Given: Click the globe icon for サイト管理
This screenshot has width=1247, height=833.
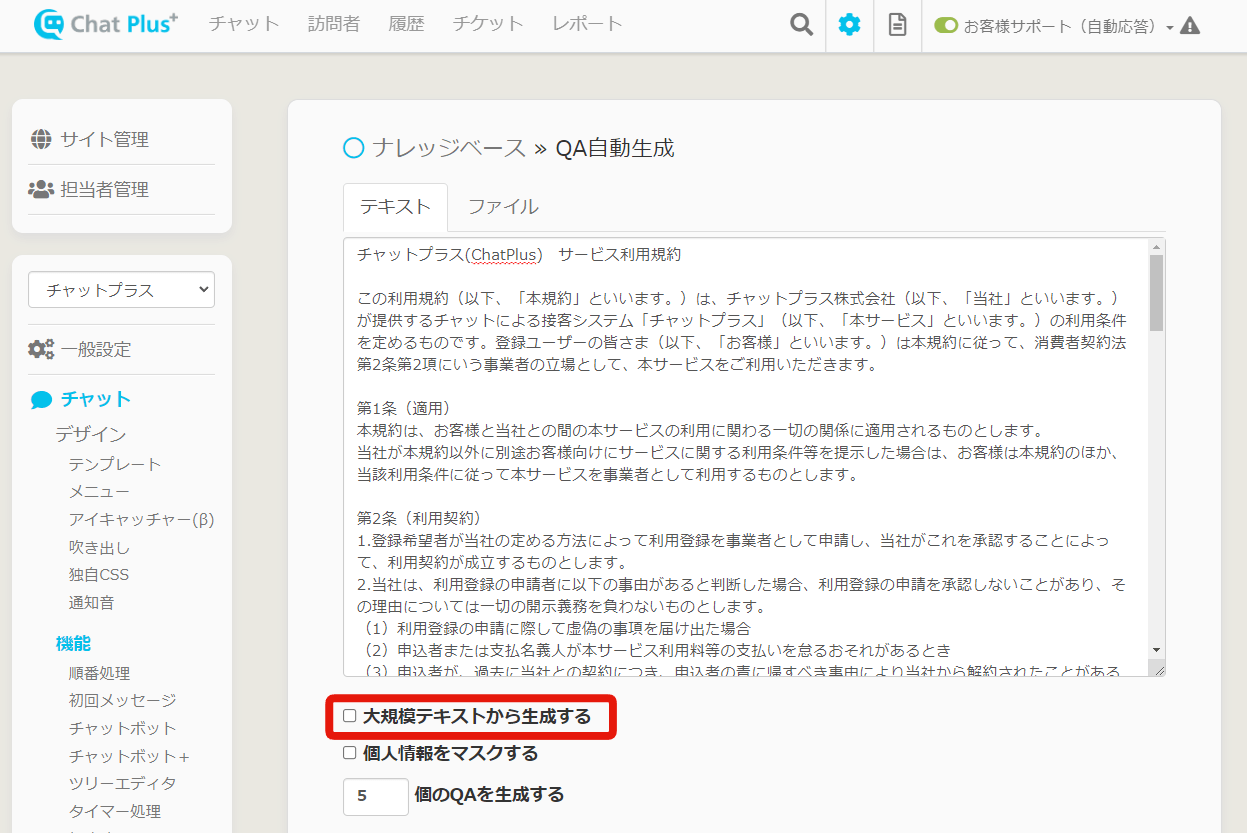Looking at the screenshot, I should click(x=41, y=139).
